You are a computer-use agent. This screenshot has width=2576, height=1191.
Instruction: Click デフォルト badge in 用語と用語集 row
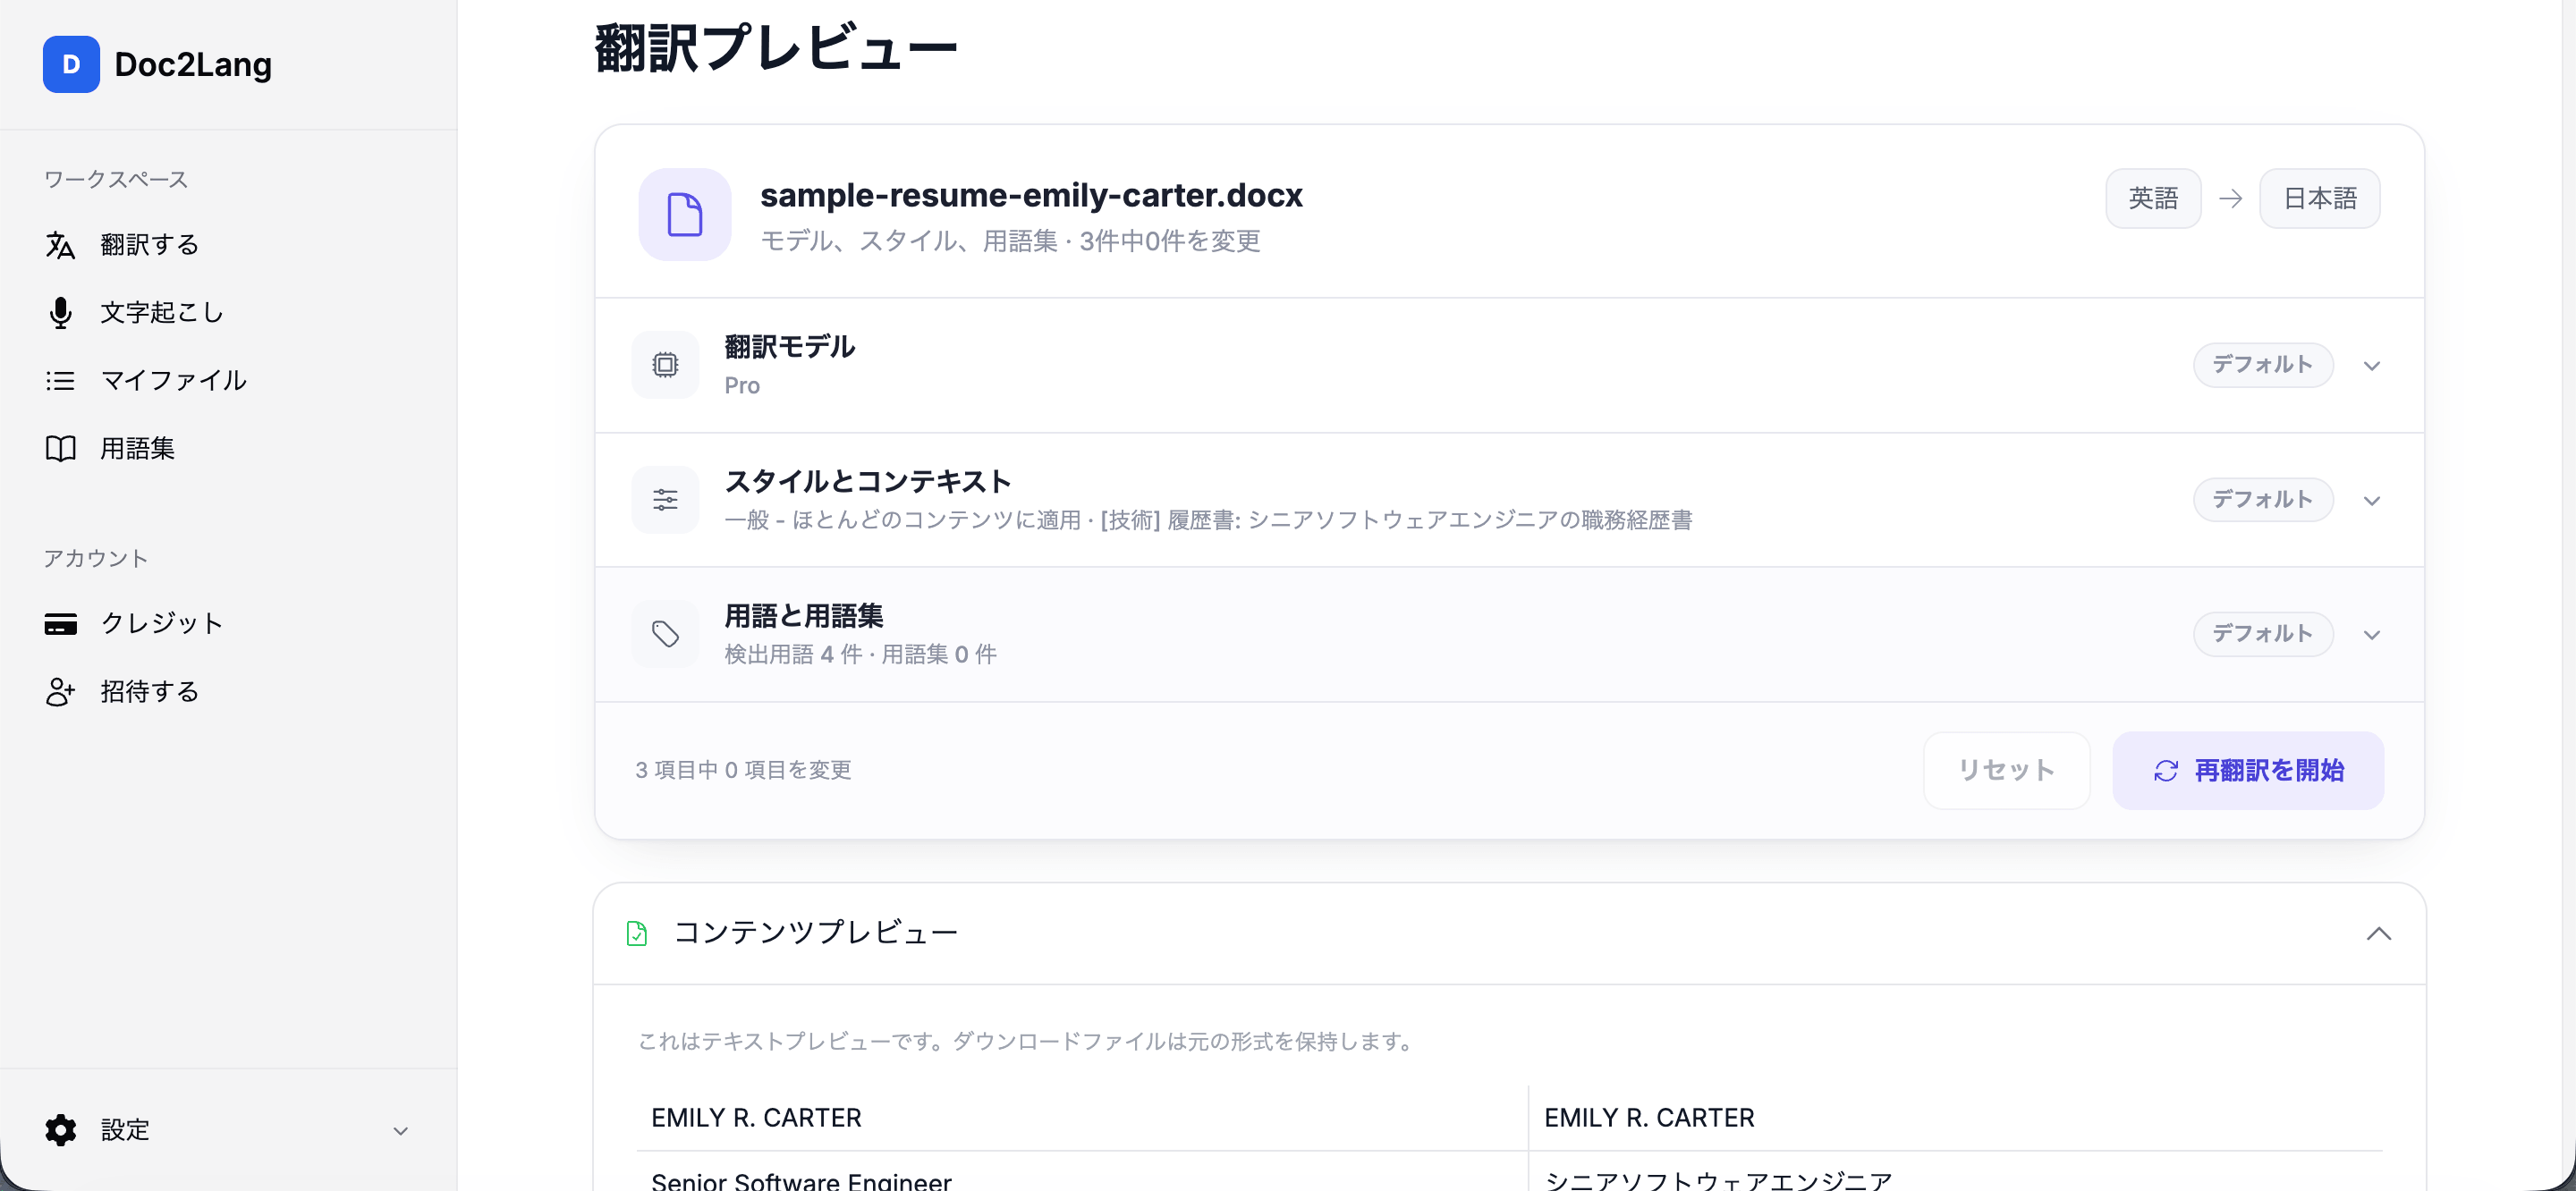2263,634
